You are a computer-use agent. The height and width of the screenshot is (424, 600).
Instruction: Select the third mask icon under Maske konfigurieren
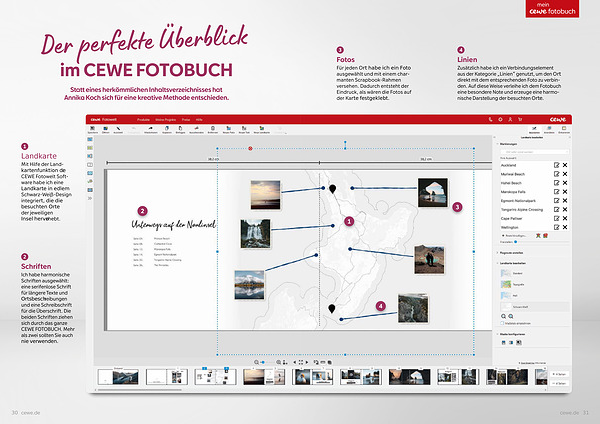(x=519, y=342)
